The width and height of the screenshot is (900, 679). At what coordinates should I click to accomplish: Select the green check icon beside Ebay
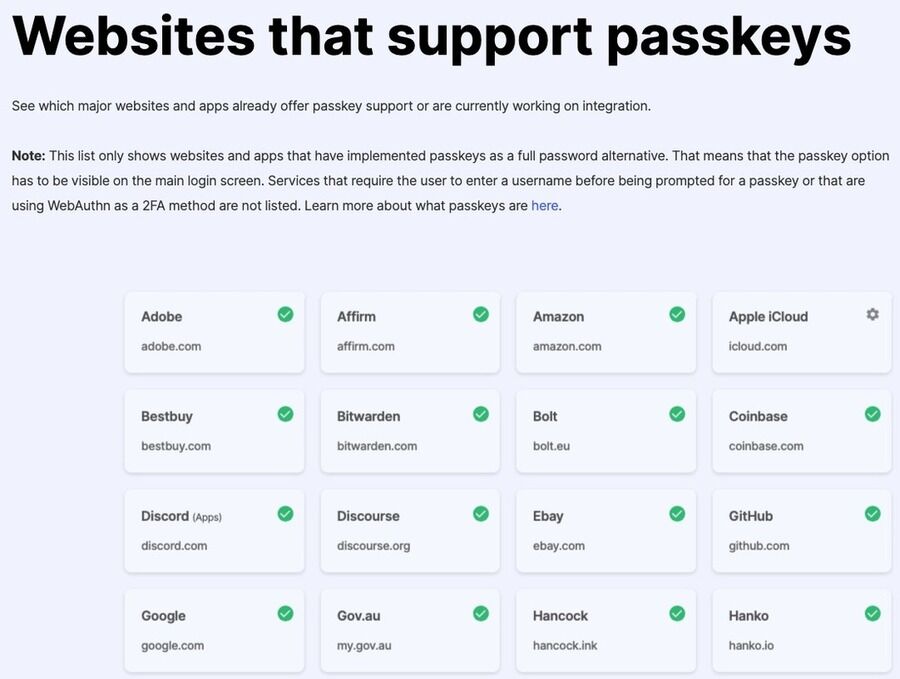pyautogui.click(x=677, y=513)
